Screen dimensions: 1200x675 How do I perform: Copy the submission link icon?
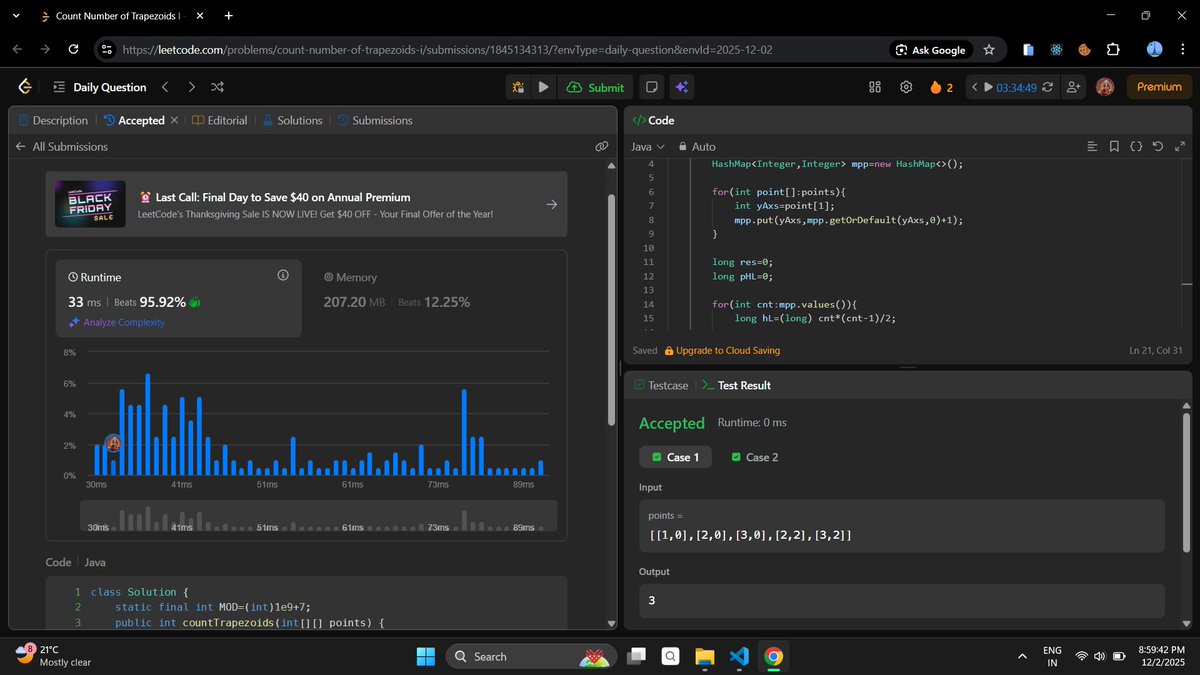coord(602,146)
